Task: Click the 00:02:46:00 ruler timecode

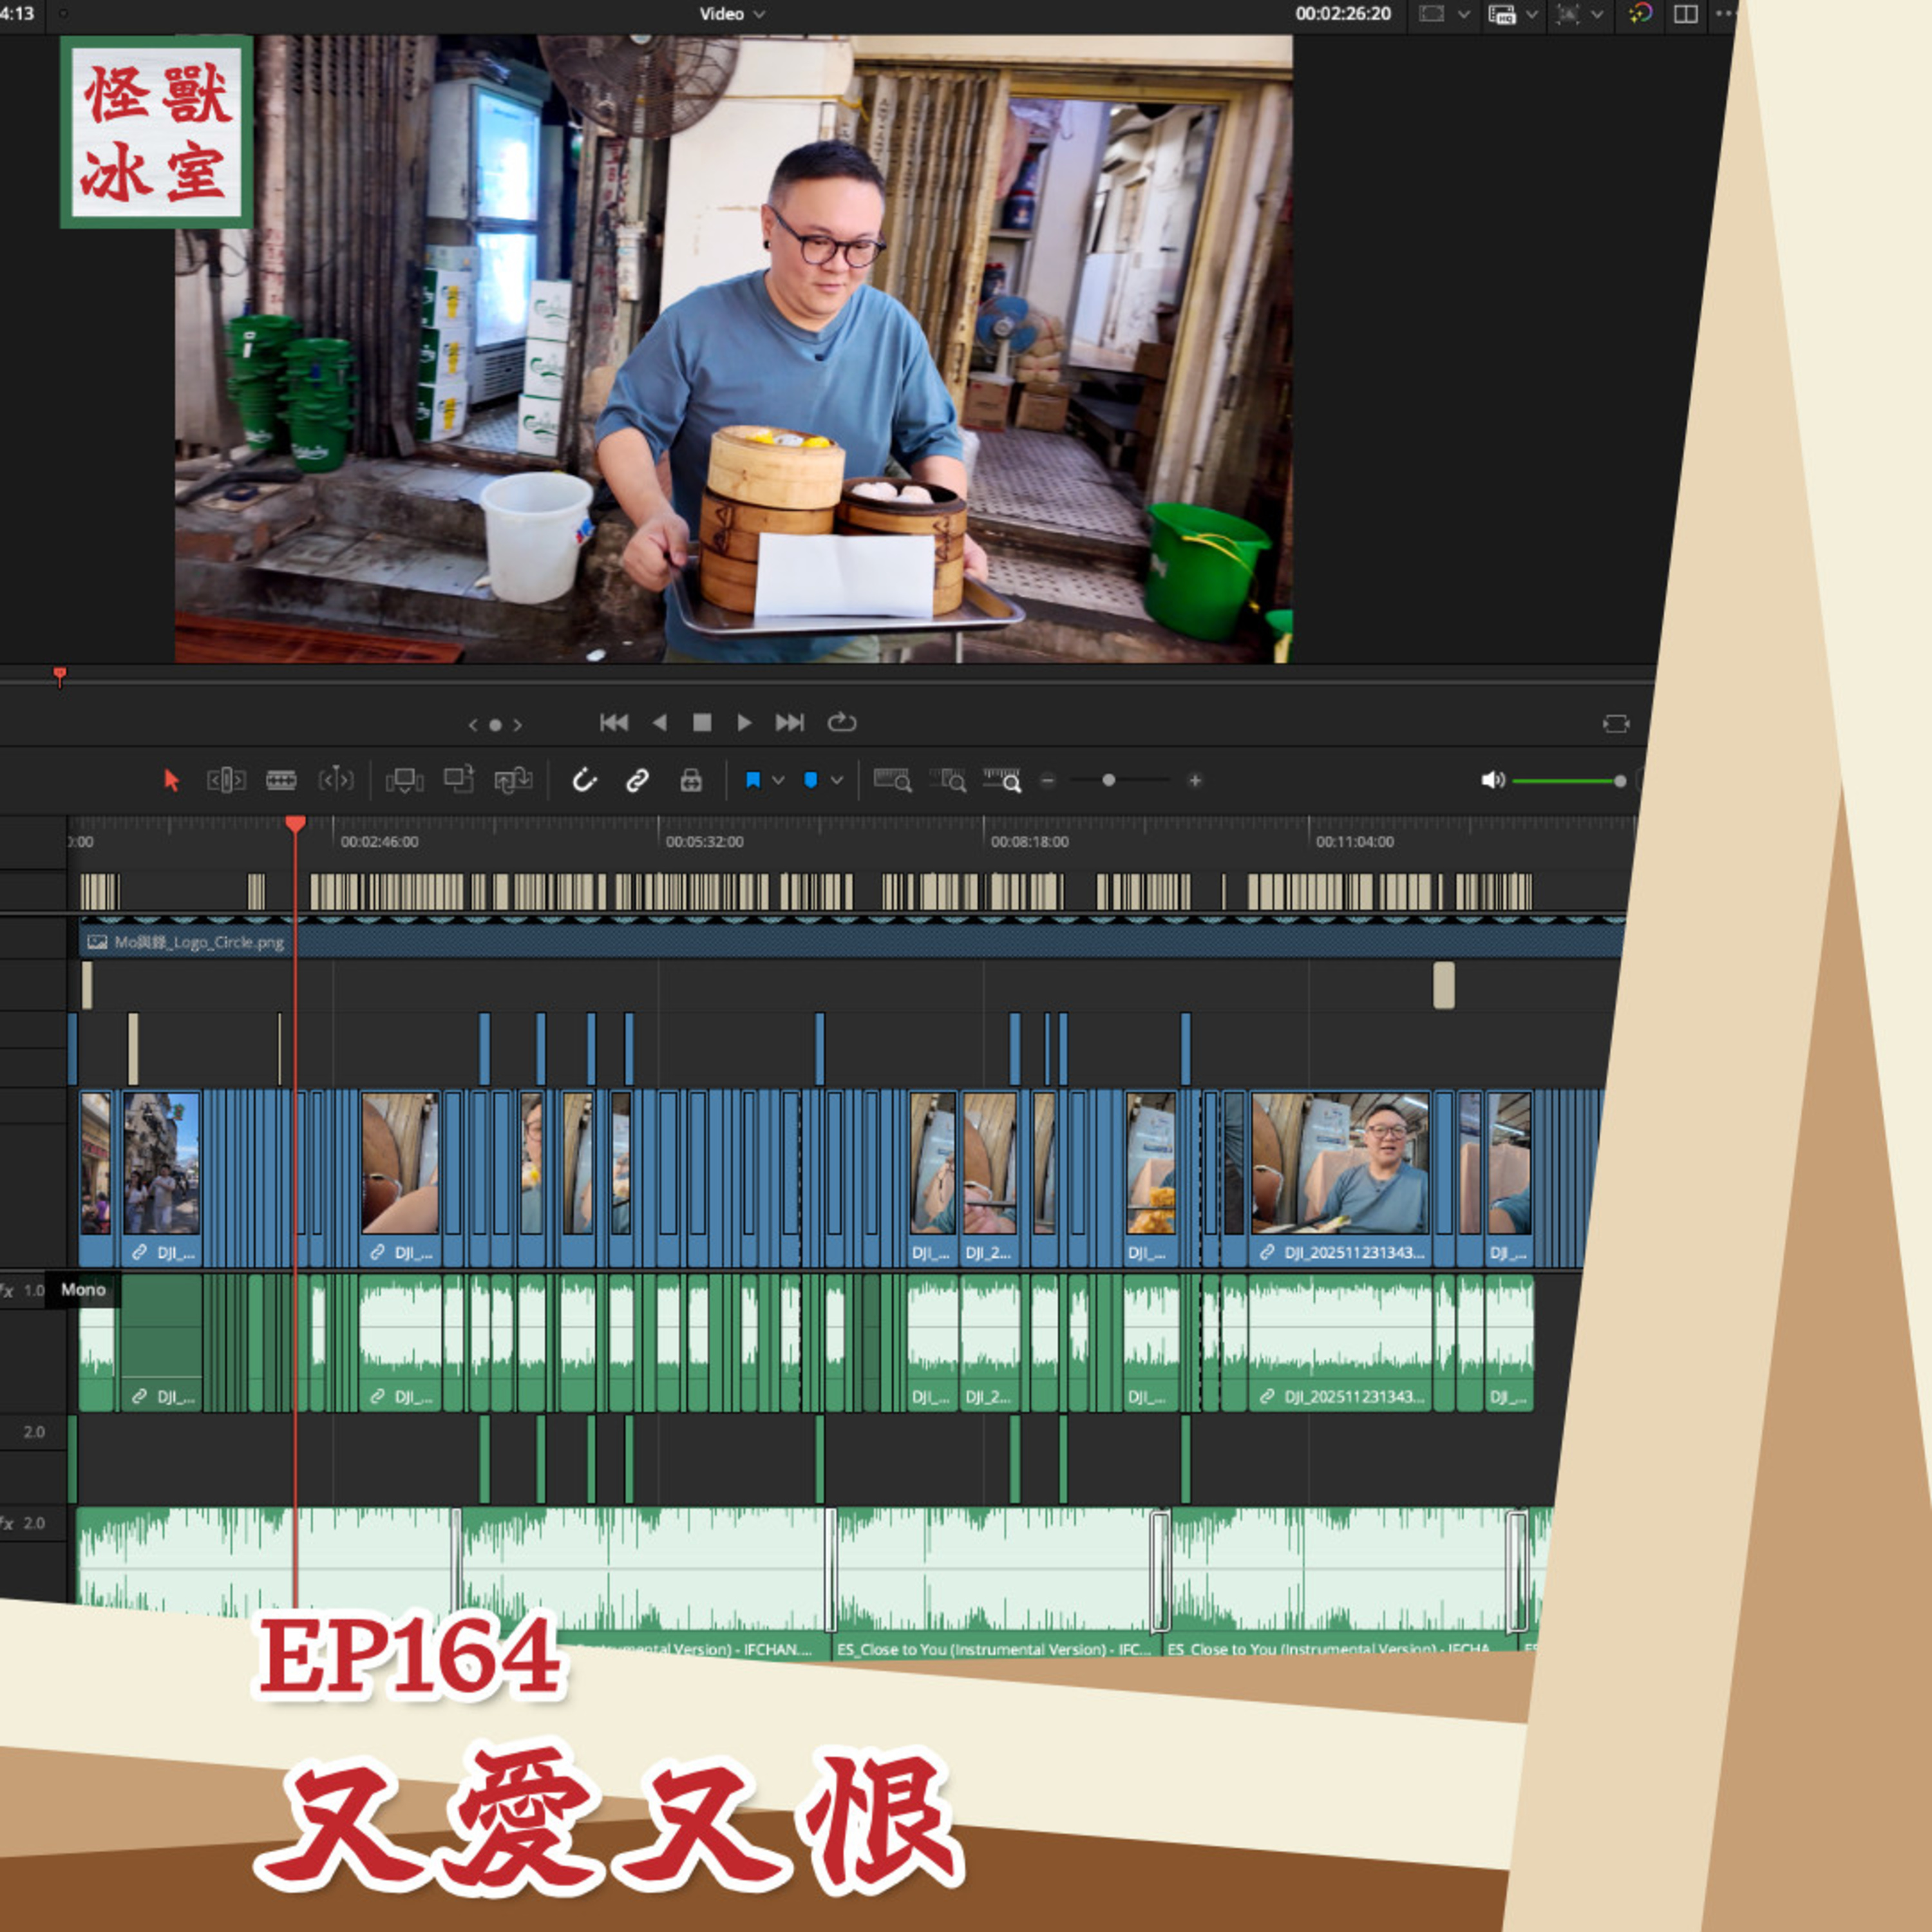Action: [380, 842]
